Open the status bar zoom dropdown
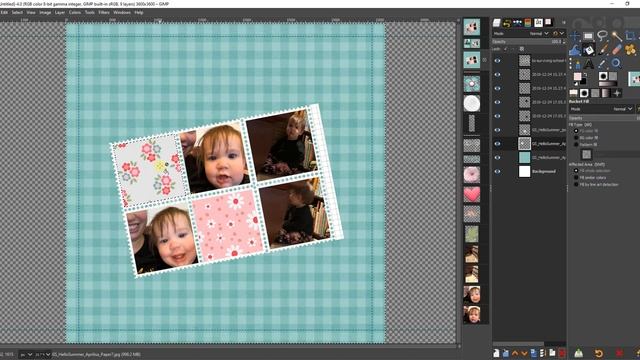Image resolution: width=640 pixels, height=360 pixels. [42, 355]
